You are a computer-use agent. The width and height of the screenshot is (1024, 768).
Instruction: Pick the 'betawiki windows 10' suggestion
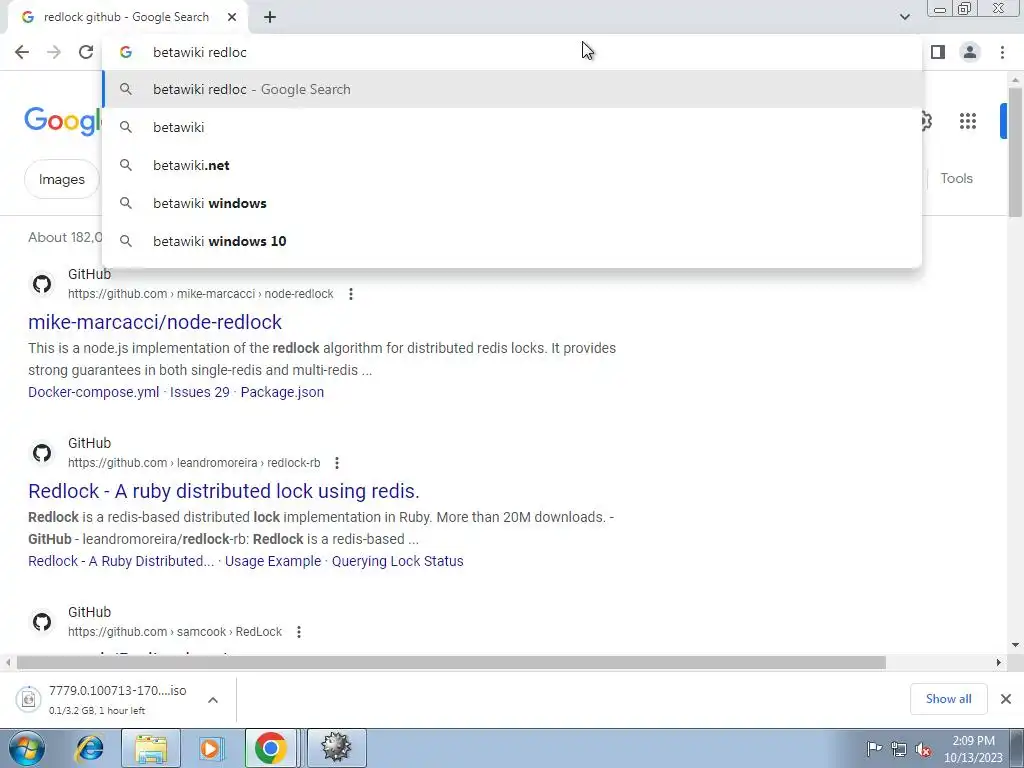coord(512,241)
